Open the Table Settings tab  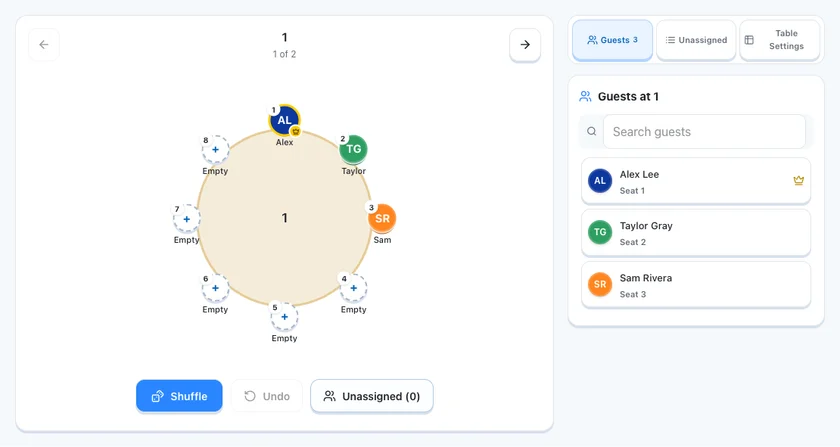point(779,40)
